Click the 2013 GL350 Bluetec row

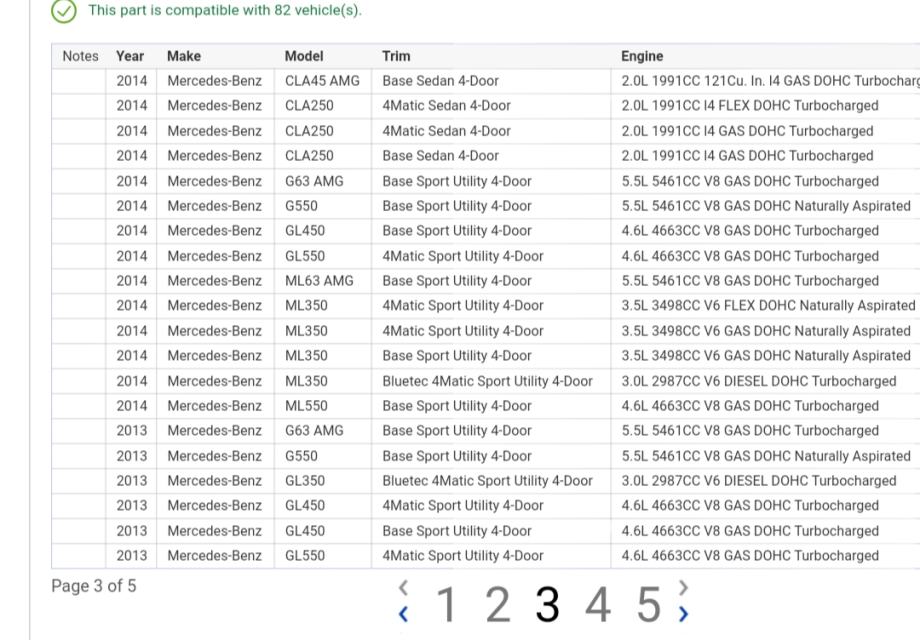487,481
